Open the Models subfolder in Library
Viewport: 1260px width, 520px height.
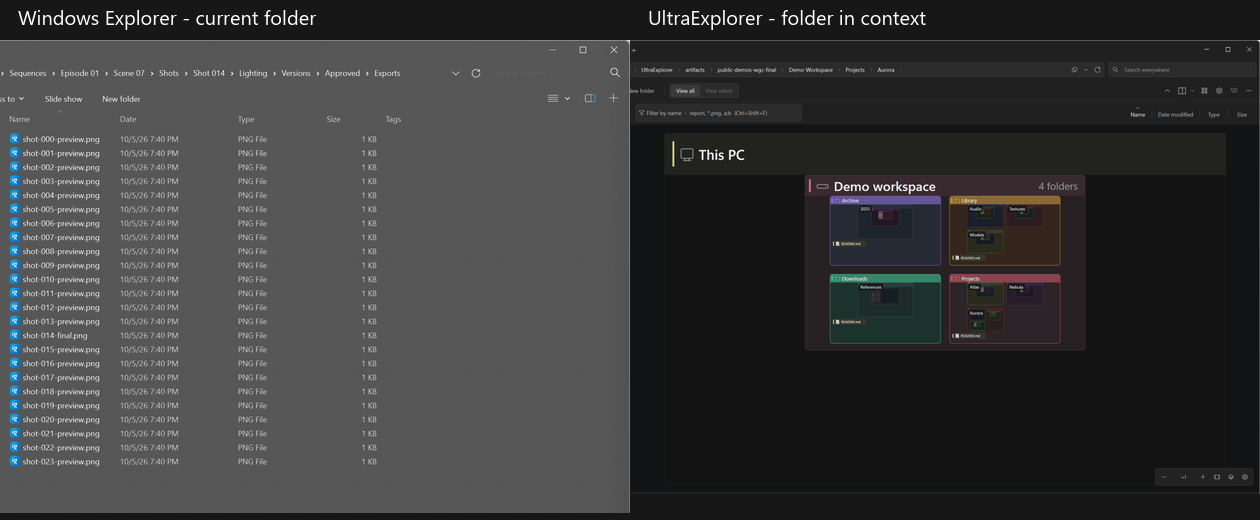point(985,241)
